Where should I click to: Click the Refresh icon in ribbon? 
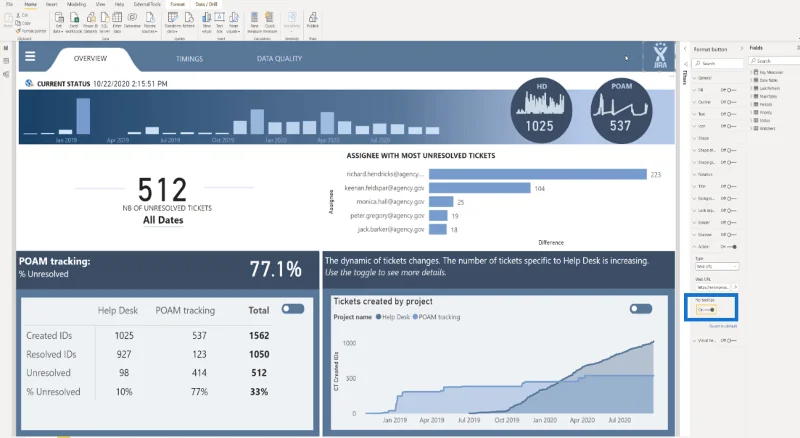(x=189, y=18)
